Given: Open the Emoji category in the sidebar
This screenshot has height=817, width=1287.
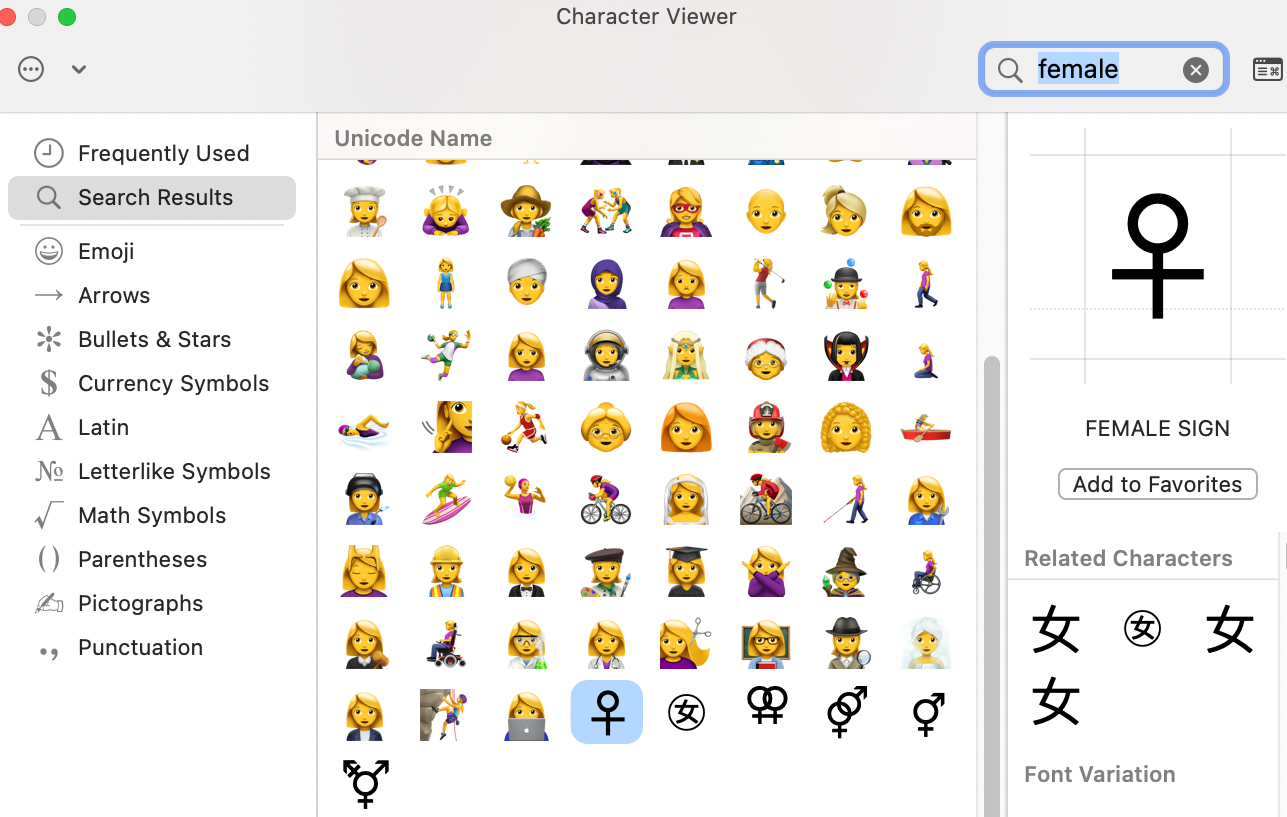Looking at the screenshot, I should [107, 251].
